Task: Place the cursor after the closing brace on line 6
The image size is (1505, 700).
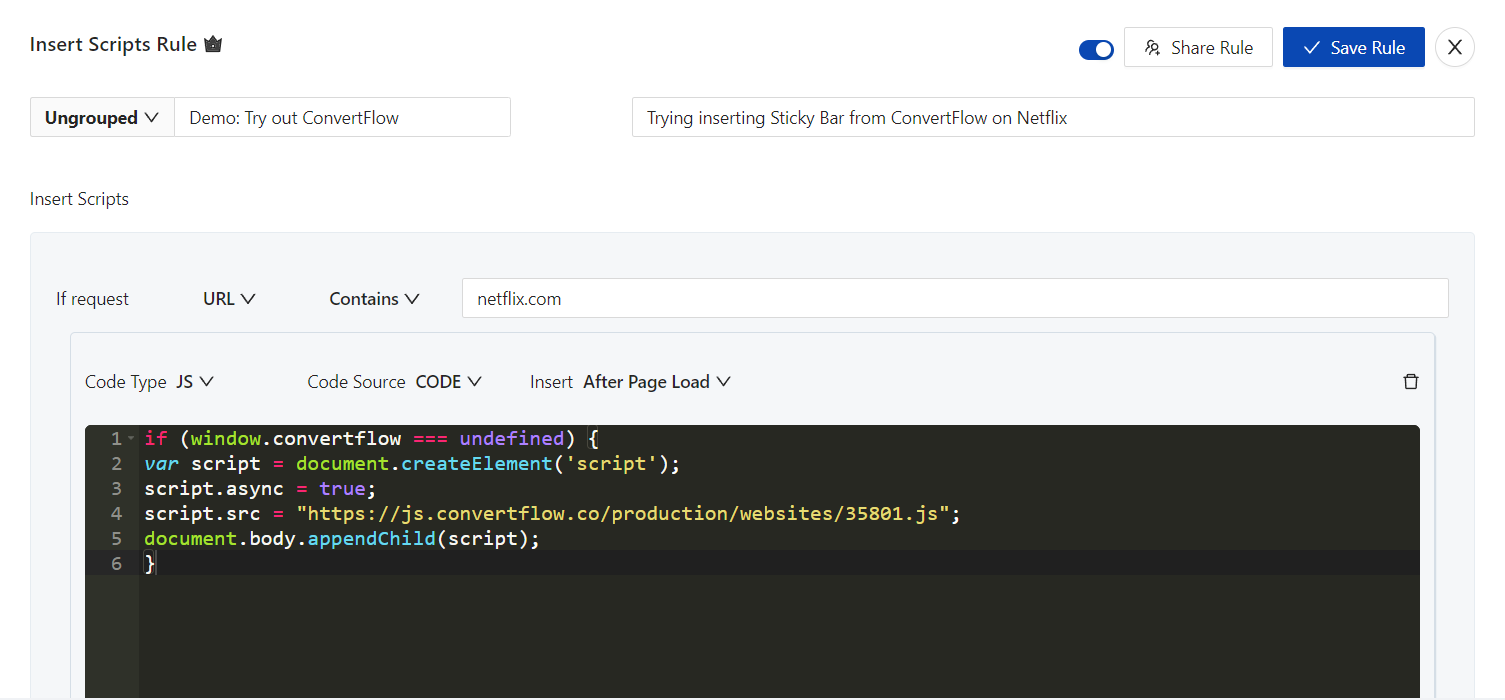Action: (158, 564)
